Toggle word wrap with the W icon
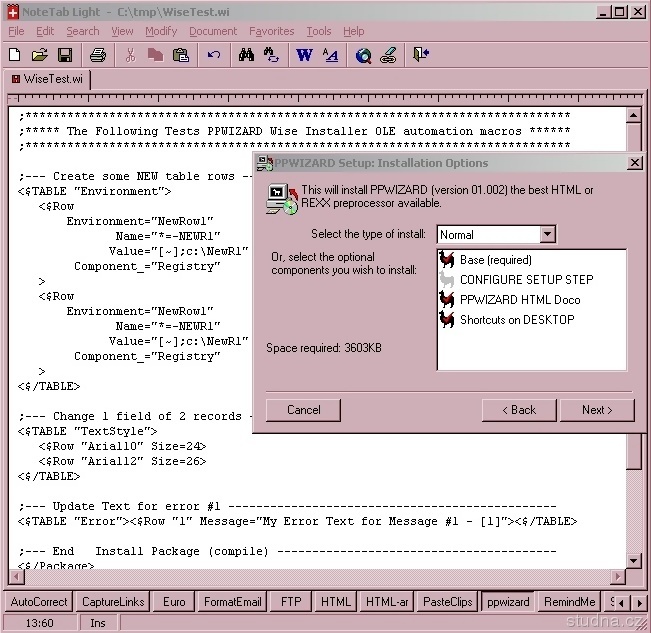Screen dimensions: 651x633 (304, 55)
